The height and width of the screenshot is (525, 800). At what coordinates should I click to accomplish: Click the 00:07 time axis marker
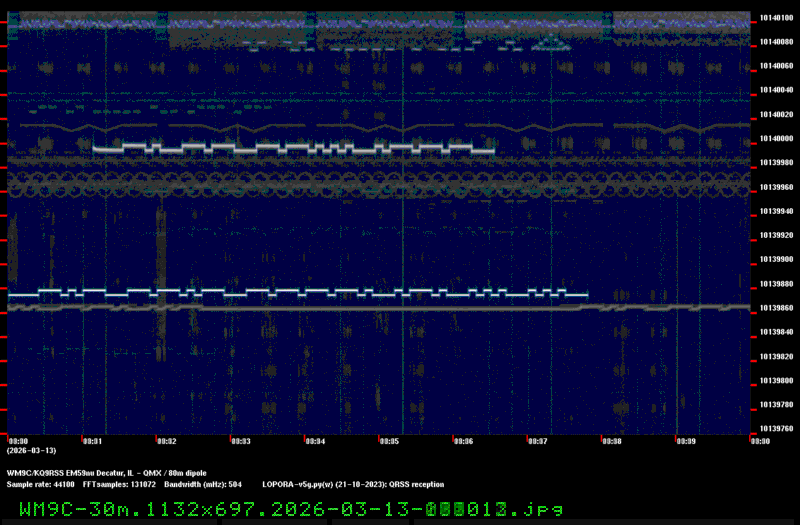click(x=538, y=441)
